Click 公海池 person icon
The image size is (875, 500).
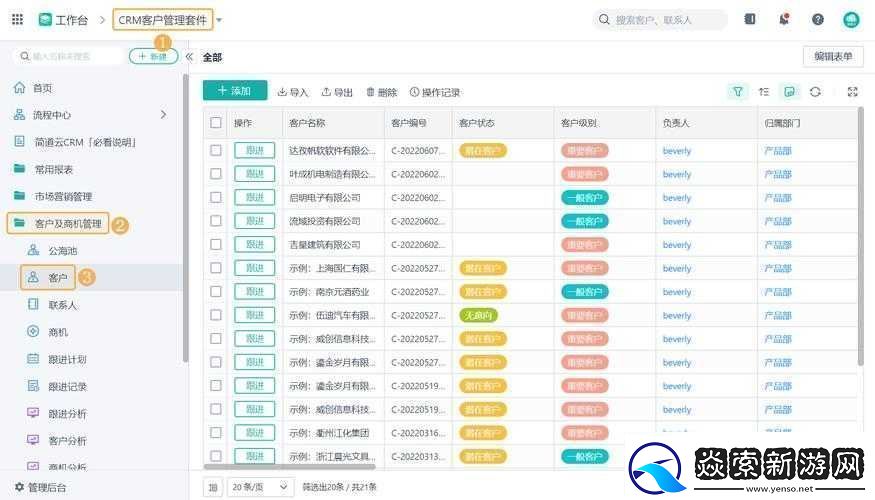pos(33,250)
